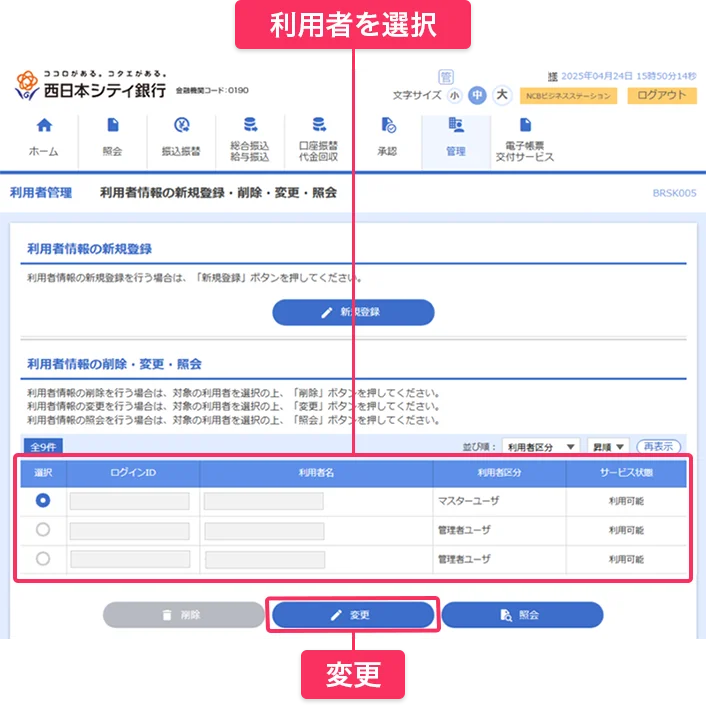
Task: Click the サービス状態 column header
Action: coord(626,473)
